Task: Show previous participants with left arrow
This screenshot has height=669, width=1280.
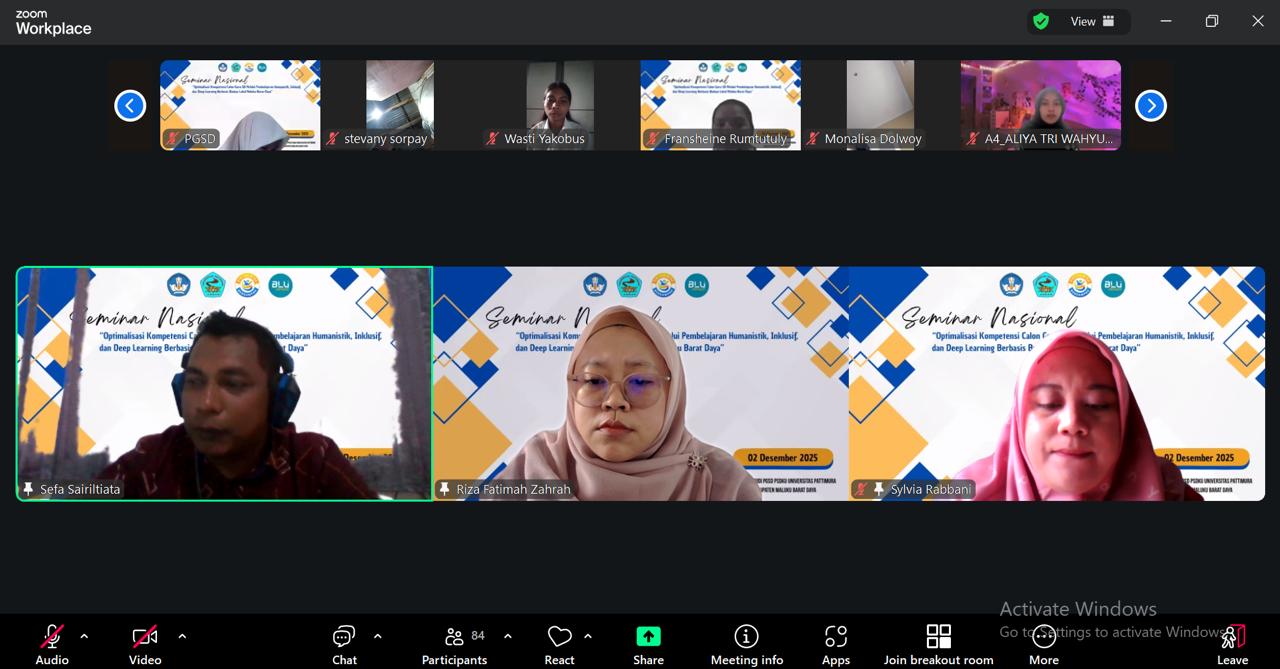Action: (x=130, y=105)
